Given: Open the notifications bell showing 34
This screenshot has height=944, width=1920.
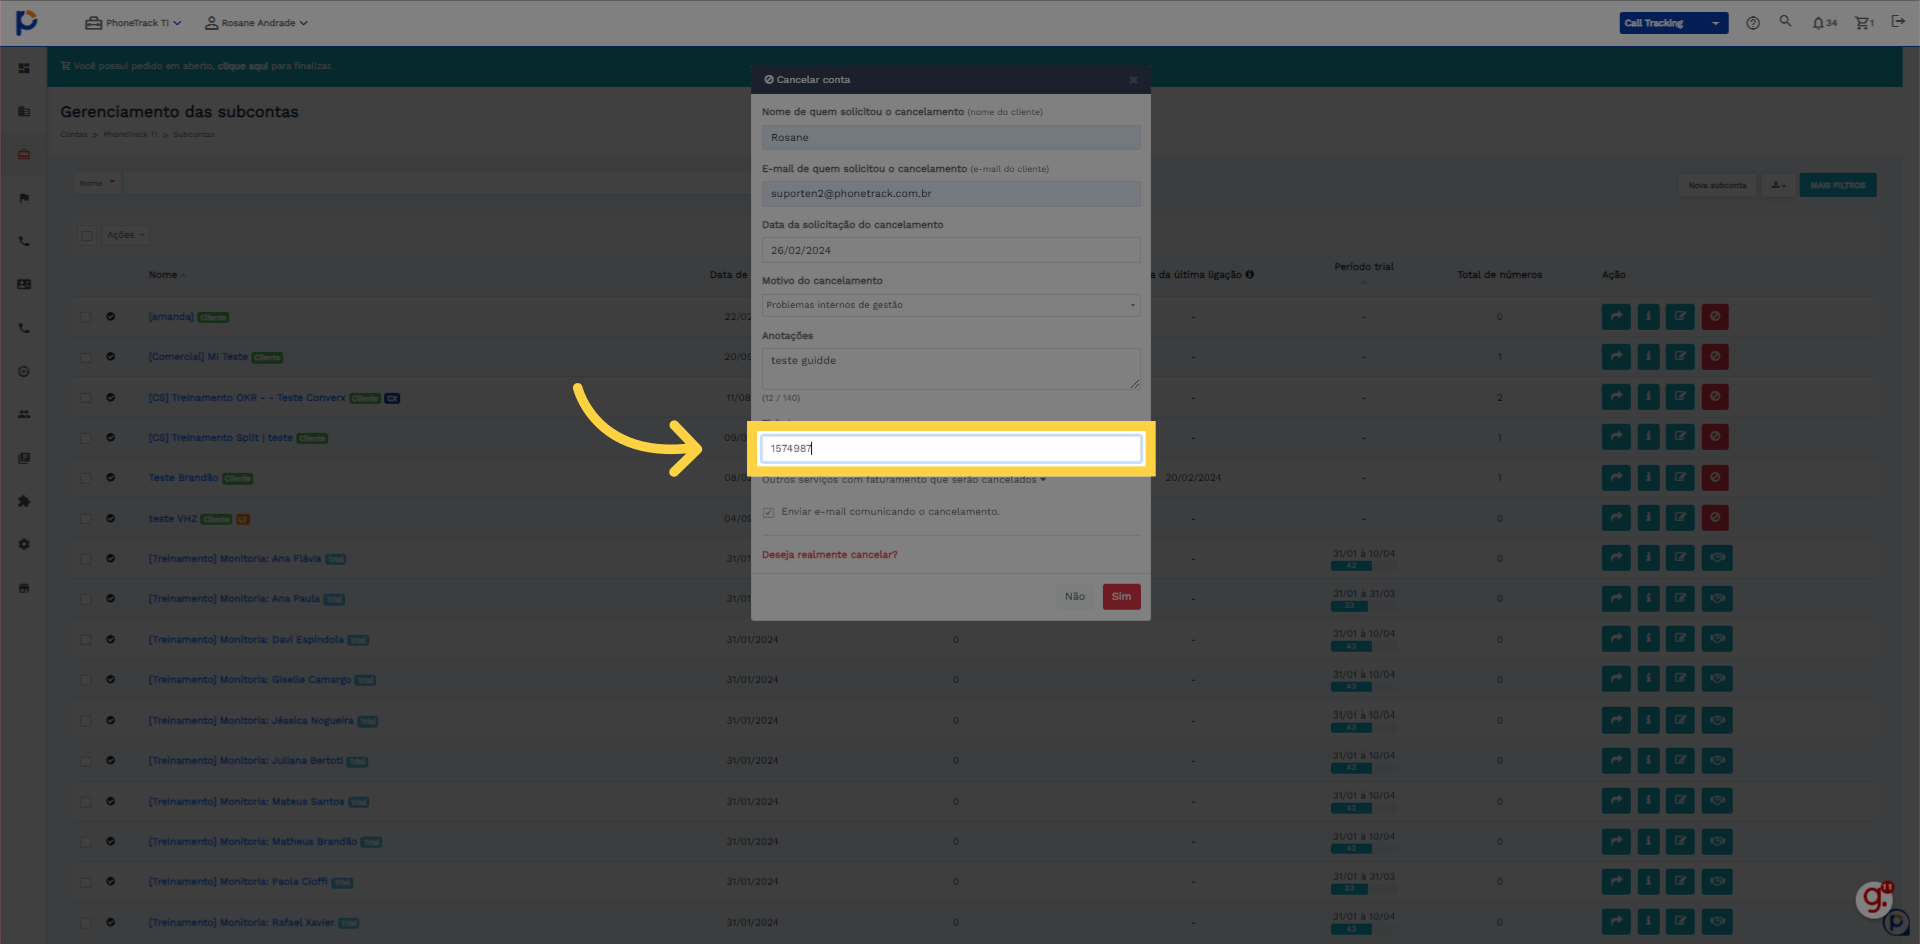Looking at the screenshot, I should tap(1824, 23).
